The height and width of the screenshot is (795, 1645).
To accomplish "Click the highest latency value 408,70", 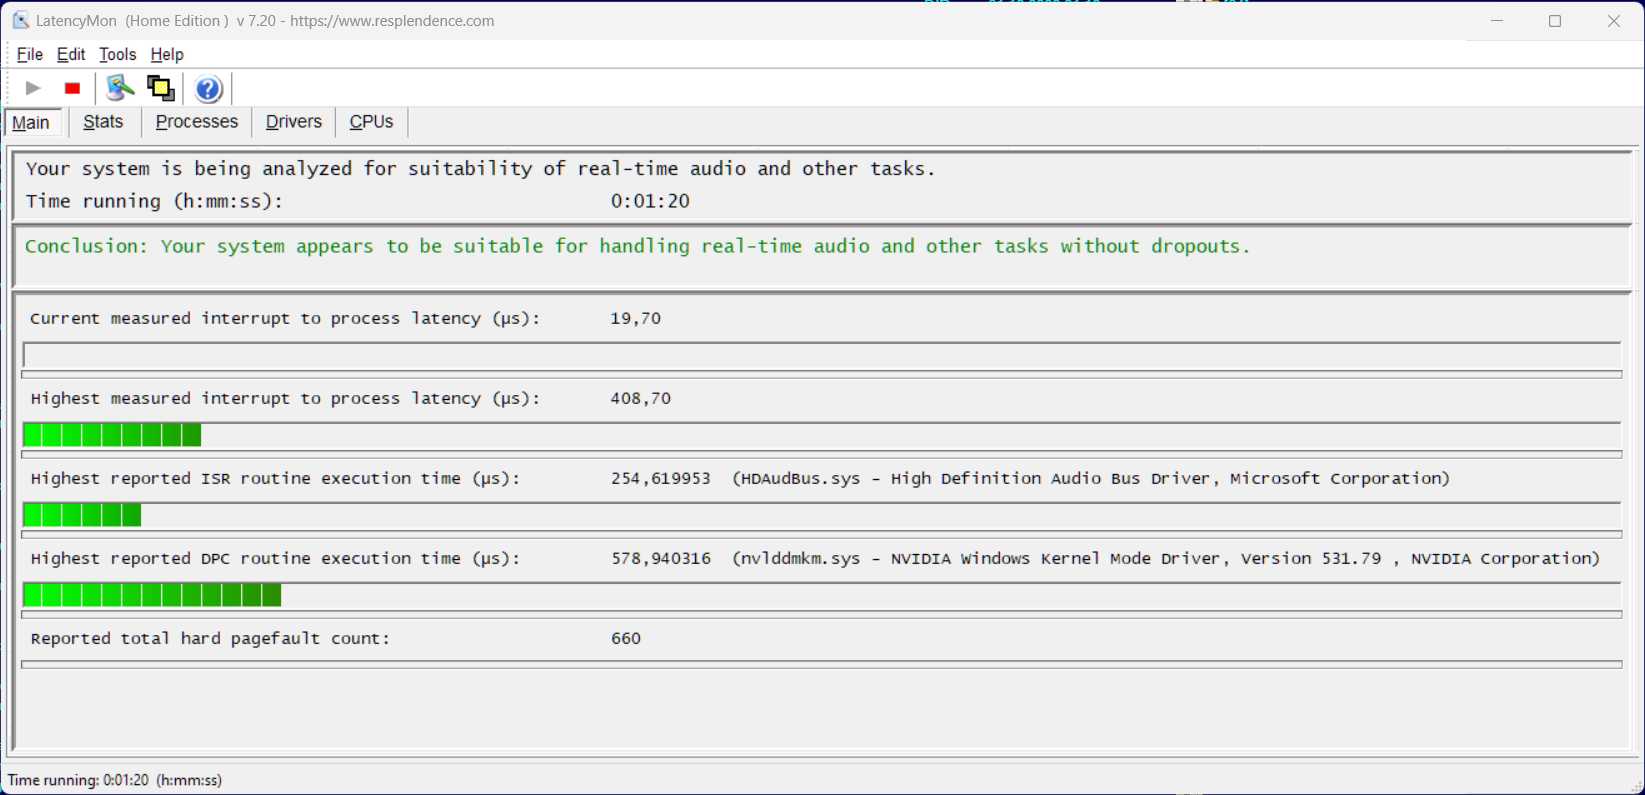I will (x=640, y=399).
